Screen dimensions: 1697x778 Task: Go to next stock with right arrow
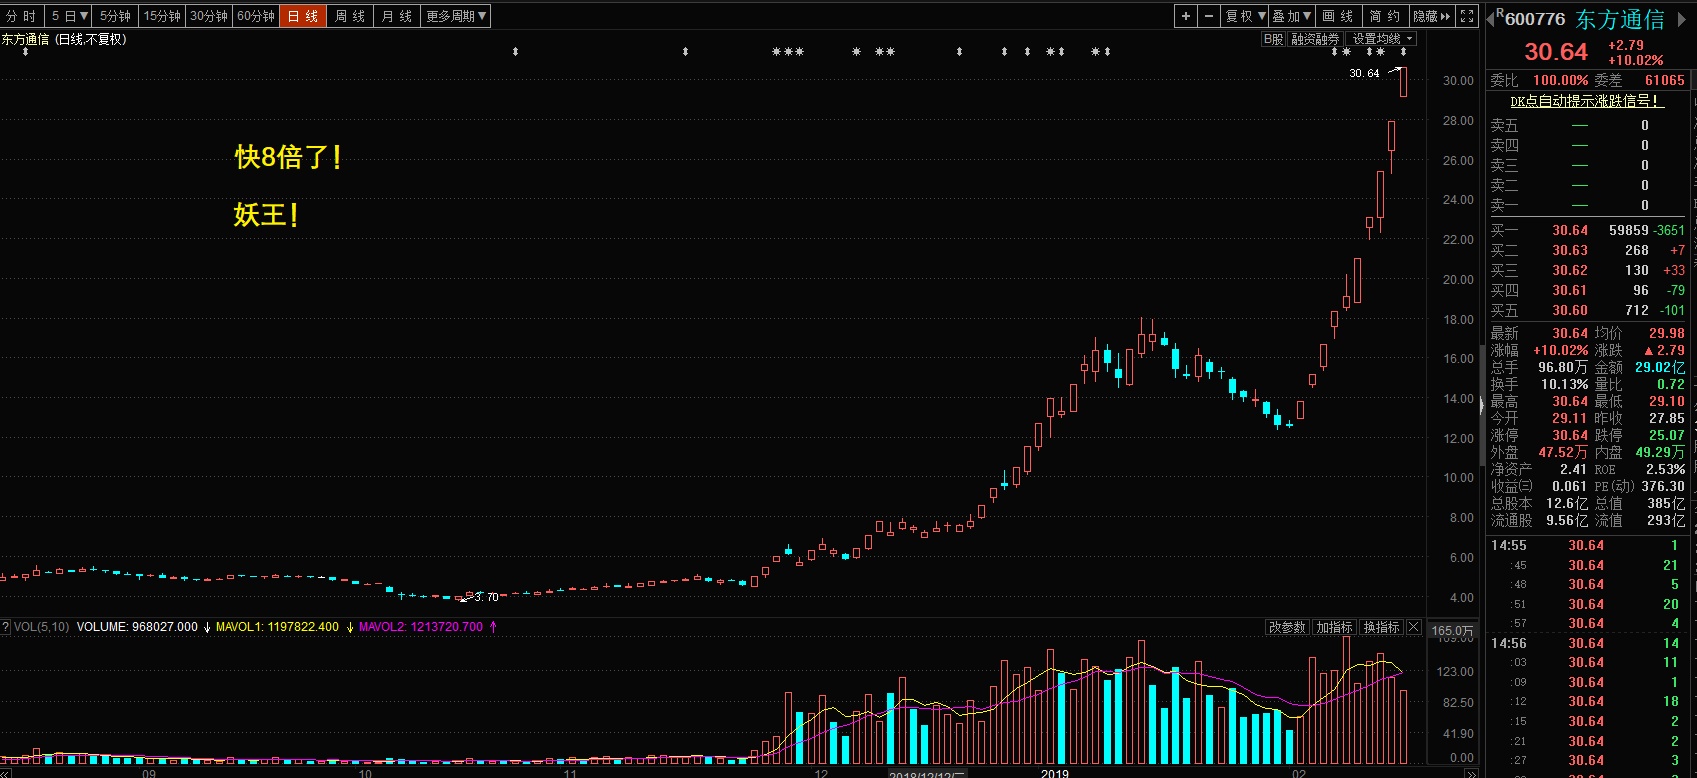(x=1682, y=18)
